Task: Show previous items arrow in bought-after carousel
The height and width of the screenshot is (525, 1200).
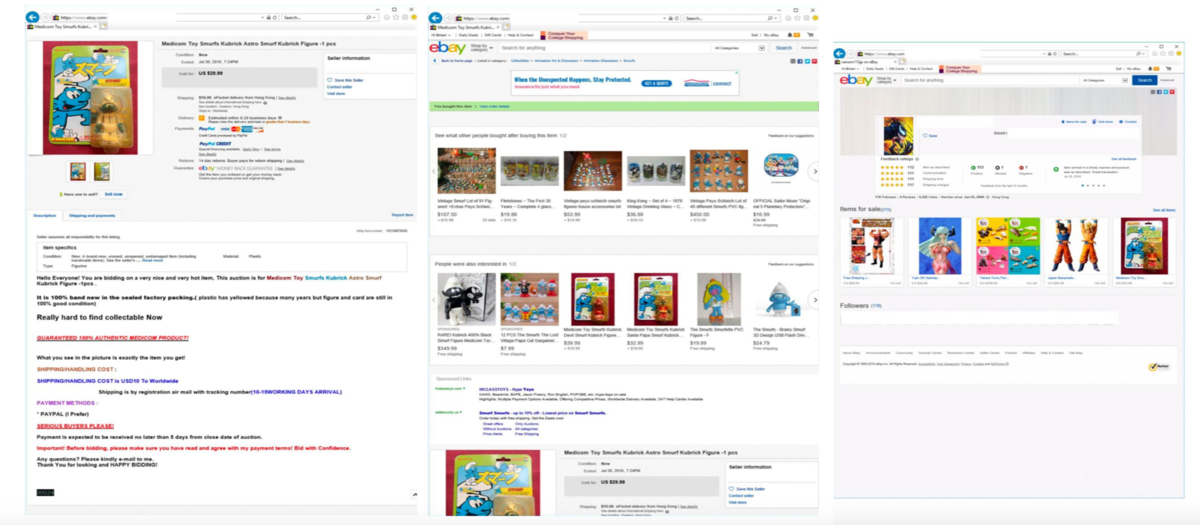Action: pos(433,171)
